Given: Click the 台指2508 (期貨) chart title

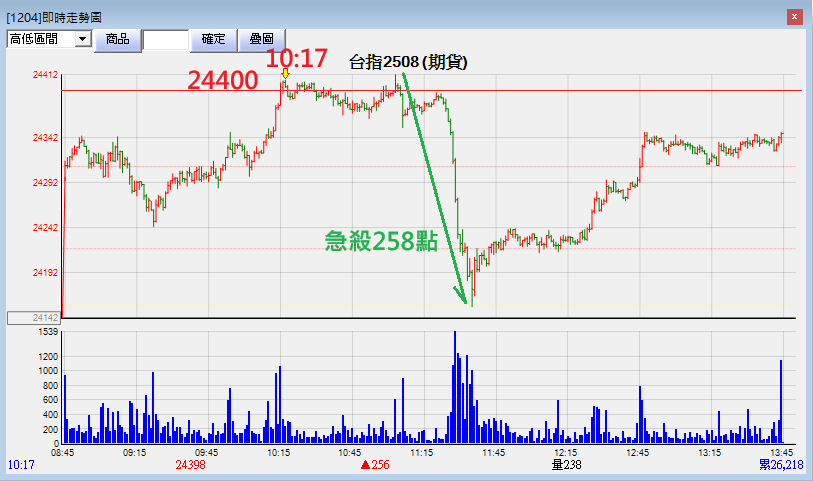Looking at the screenshot, I should point(408,62).
